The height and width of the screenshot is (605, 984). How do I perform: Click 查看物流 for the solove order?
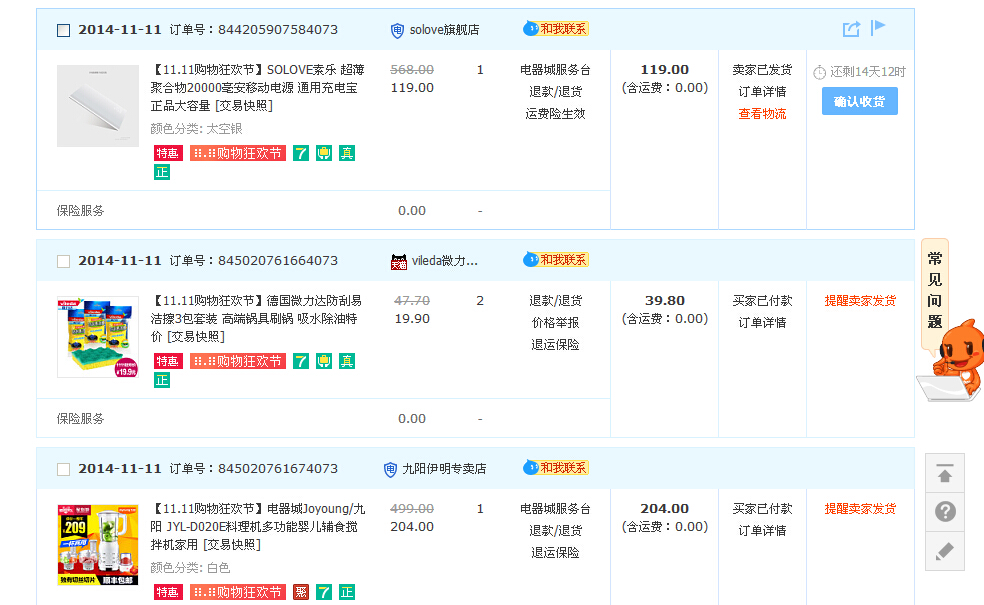coord(762,114)
